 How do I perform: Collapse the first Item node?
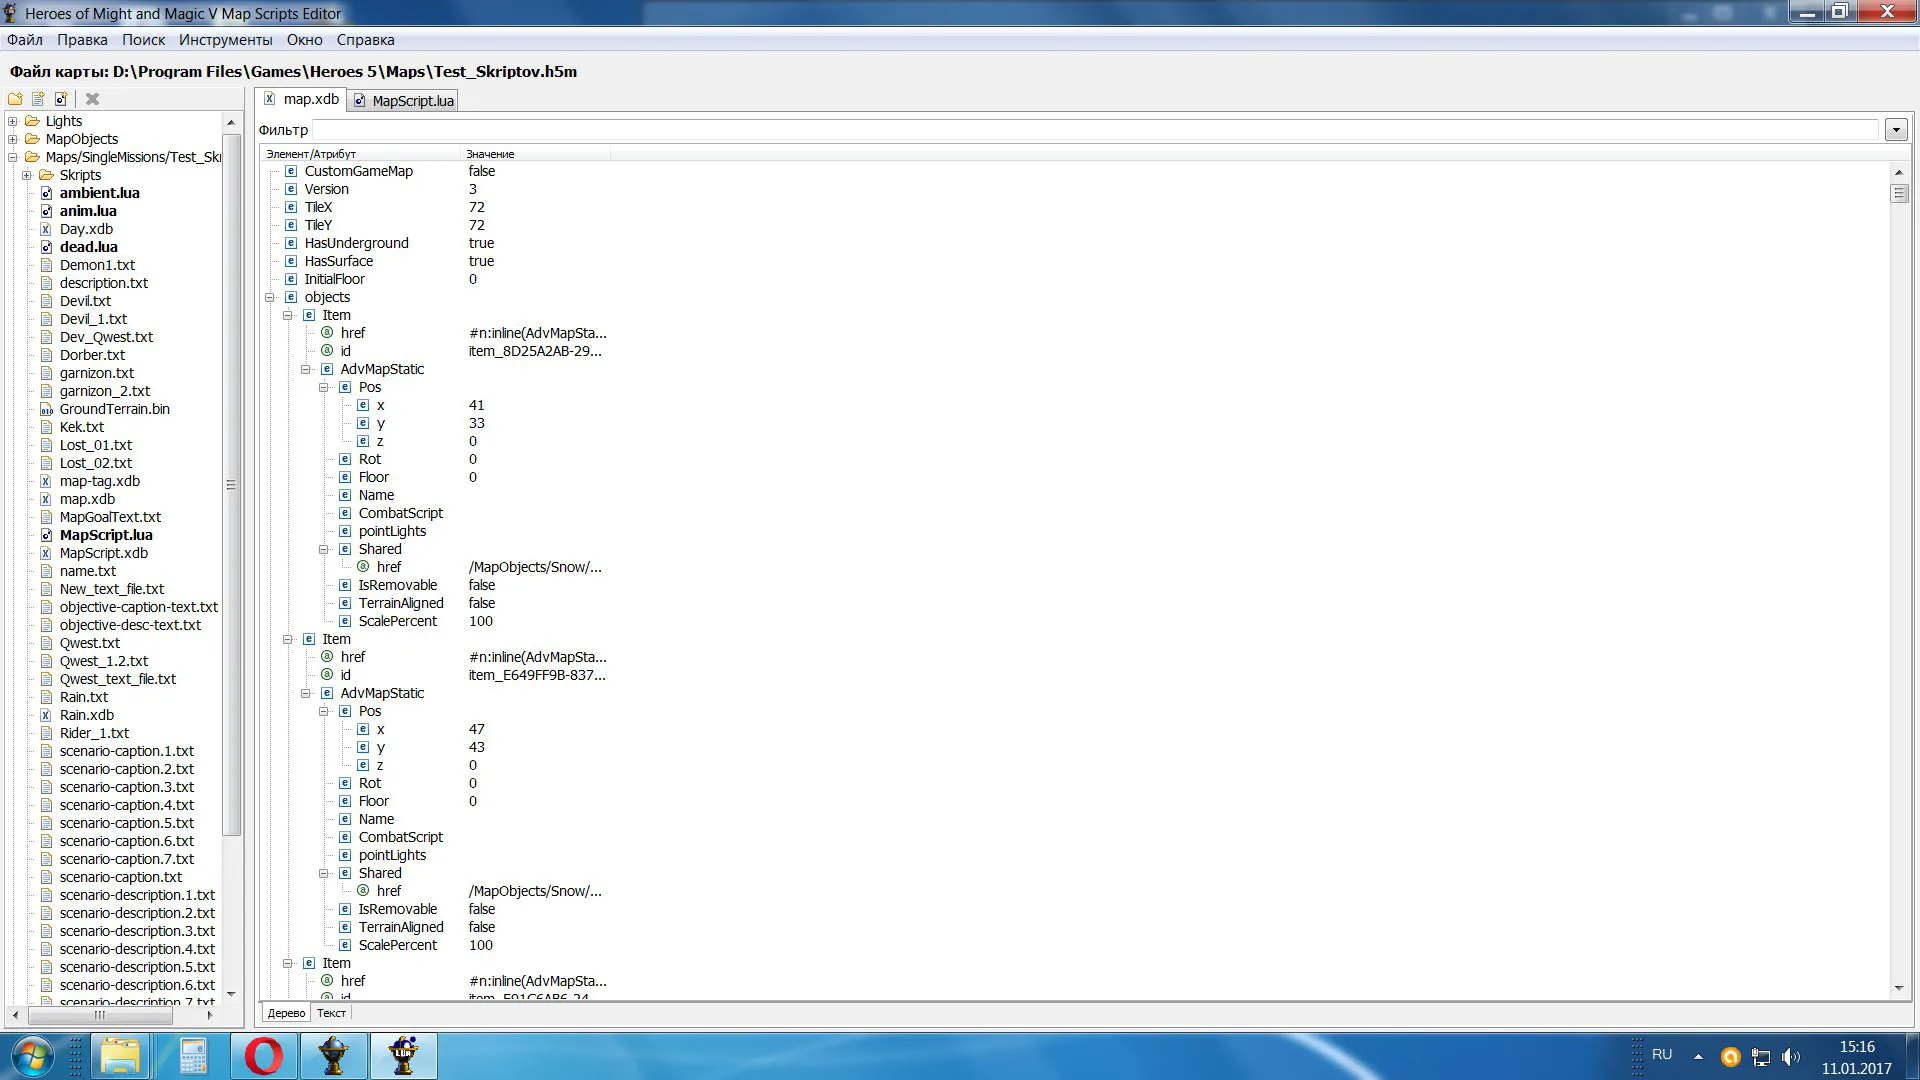(x=288, y=315)
